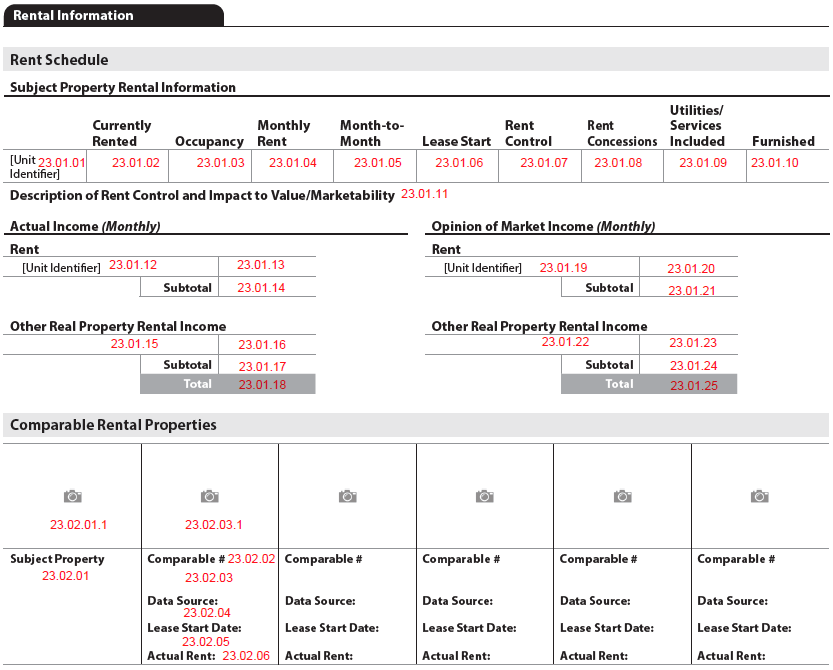Select actual rent amount field 23.01.13
The height and width of the screenshot is (670, 833).
pyautogui.click(x=261, y=265)
